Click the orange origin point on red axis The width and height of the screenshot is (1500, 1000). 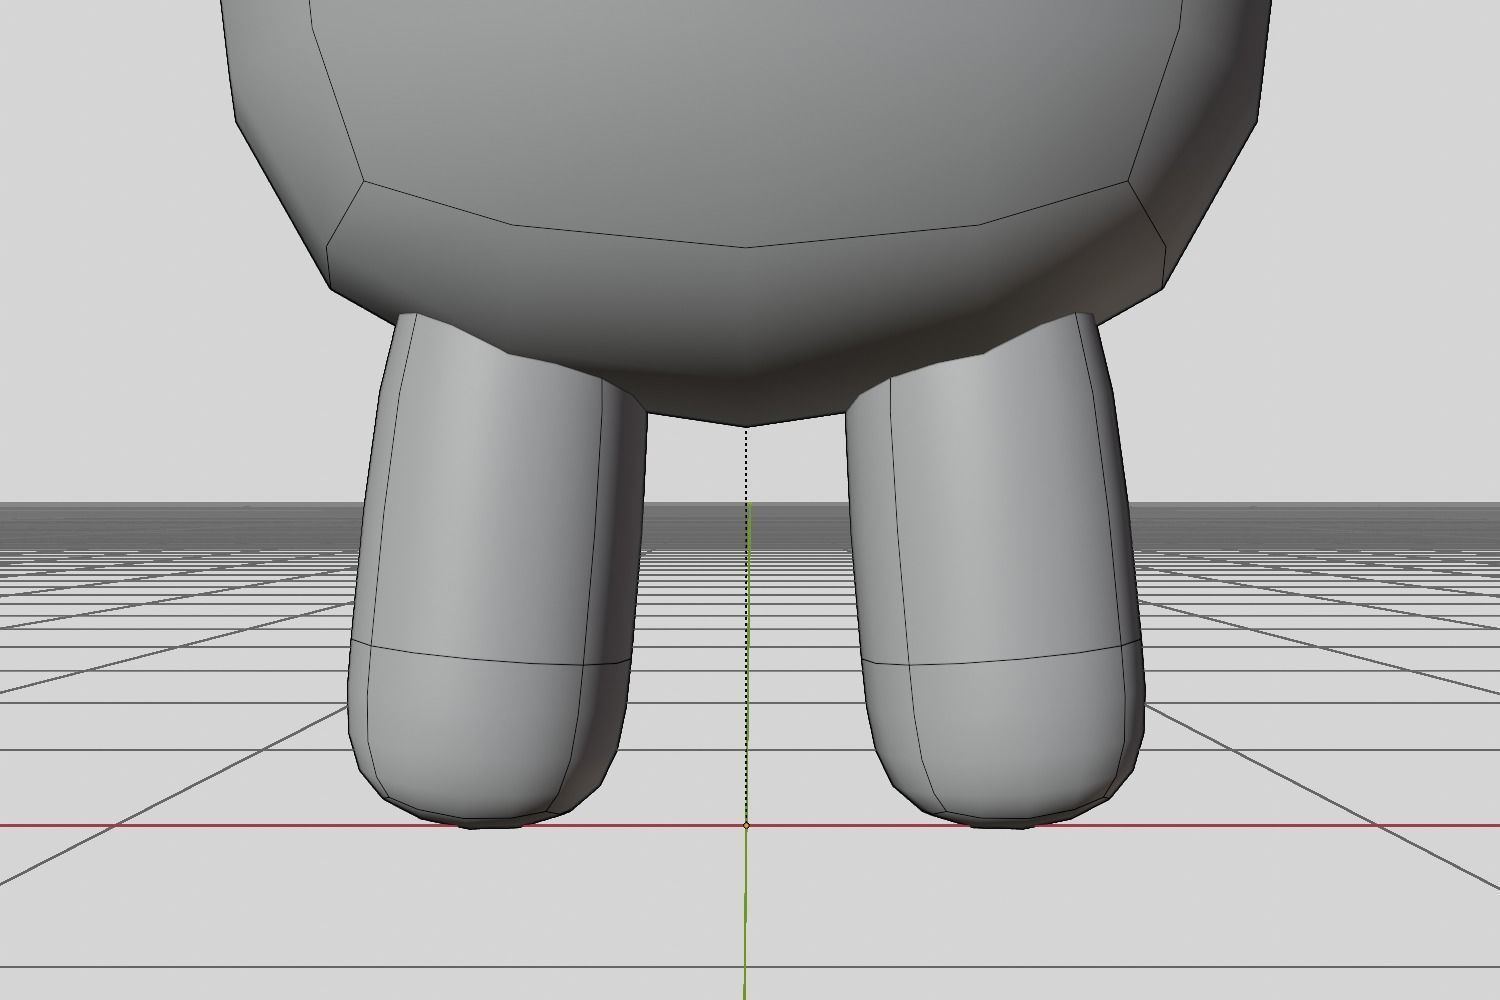[746, 826]
